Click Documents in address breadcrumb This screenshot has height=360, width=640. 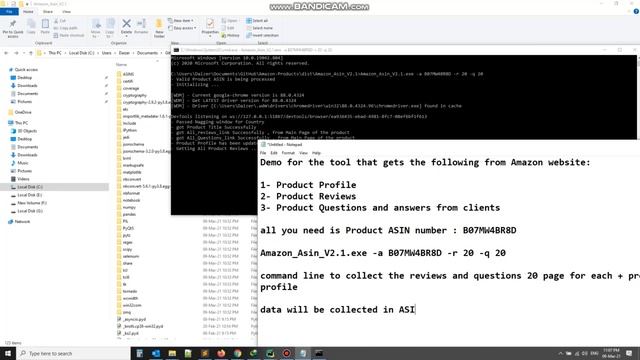coord(147,53)
